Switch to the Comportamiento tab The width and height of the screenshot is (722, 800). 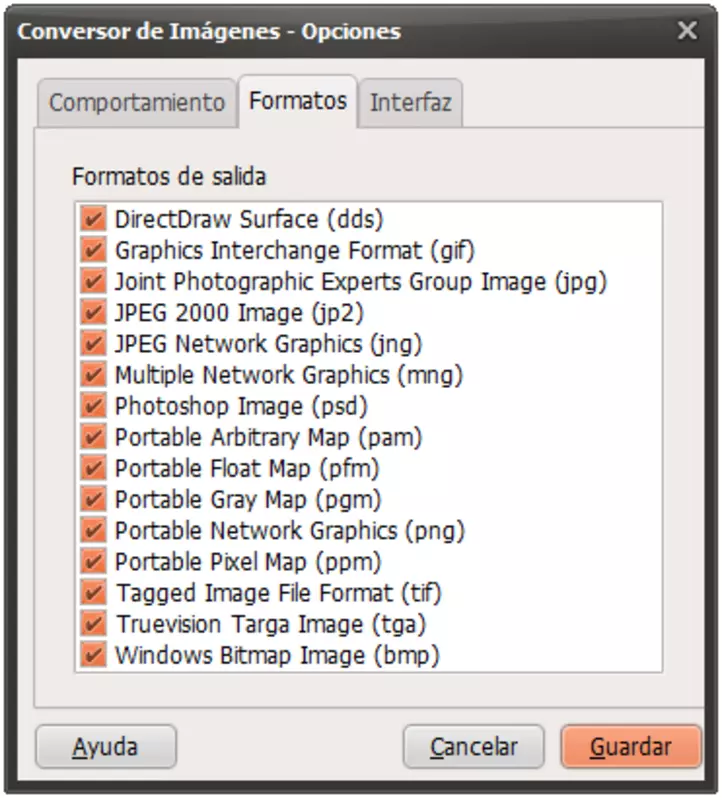(137, 103)
